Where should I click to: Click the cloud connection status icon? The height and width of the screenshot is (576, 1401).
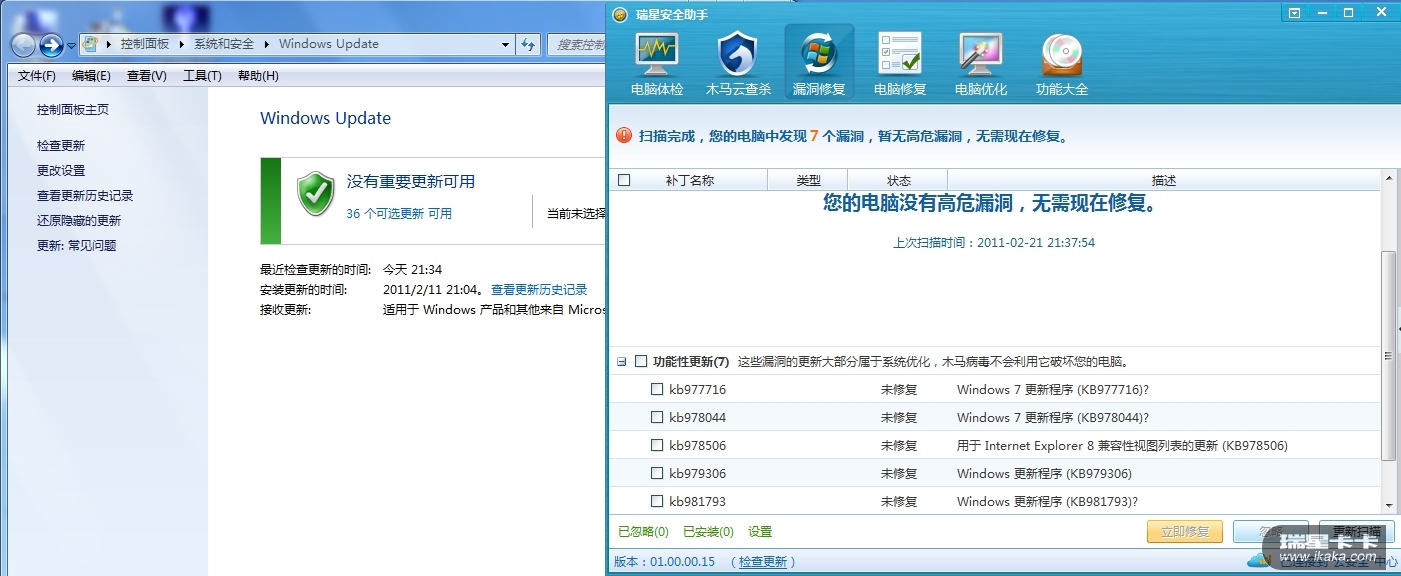point(1258,560)
